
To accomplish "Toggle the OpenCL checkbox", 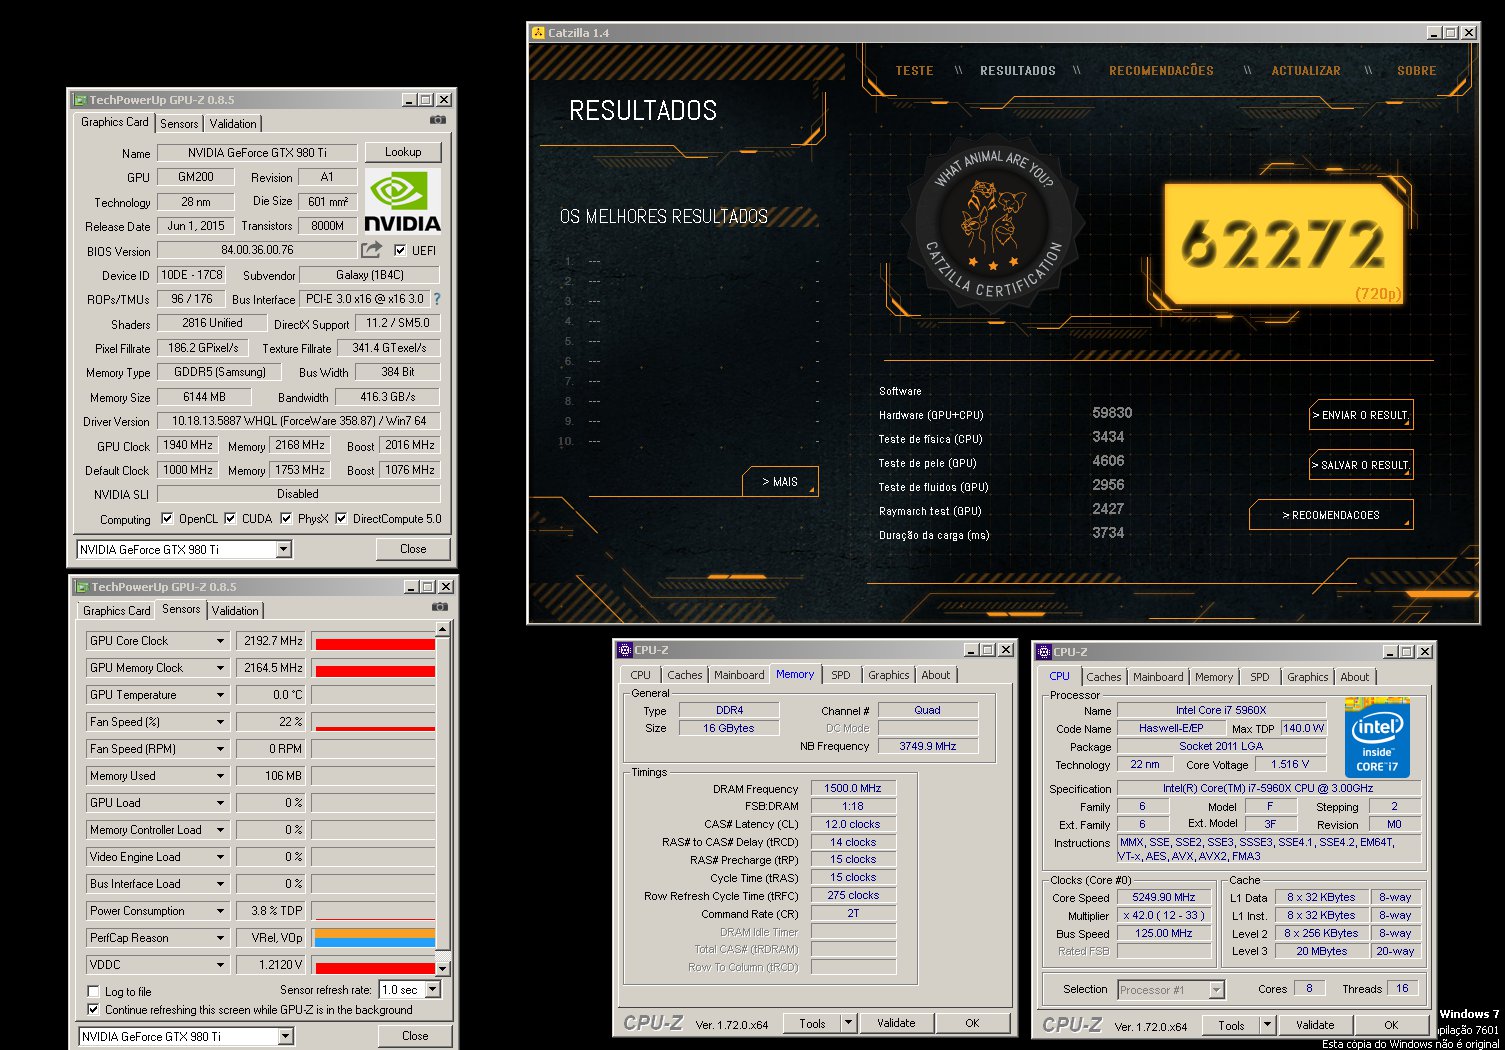I will click(166, 518).
